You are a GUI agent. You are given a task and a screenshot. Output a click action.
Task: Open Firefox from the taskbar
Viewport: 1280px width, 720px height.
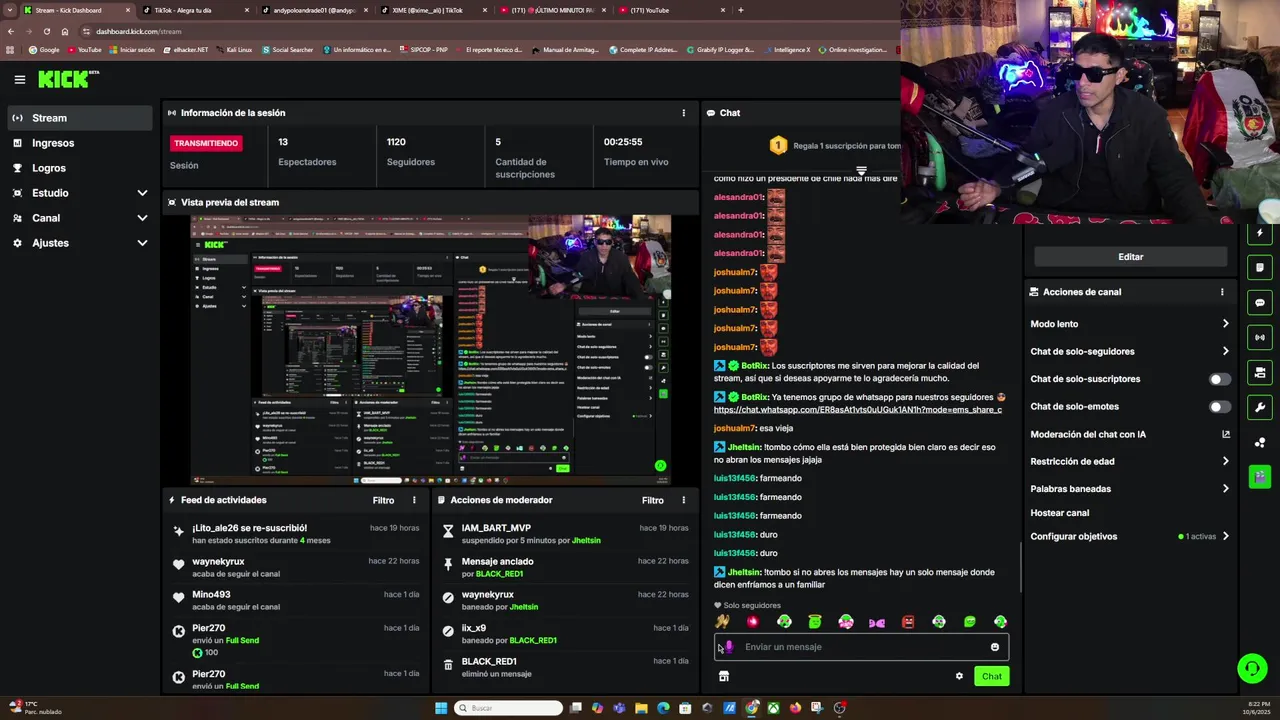click(x=795, y=708)
